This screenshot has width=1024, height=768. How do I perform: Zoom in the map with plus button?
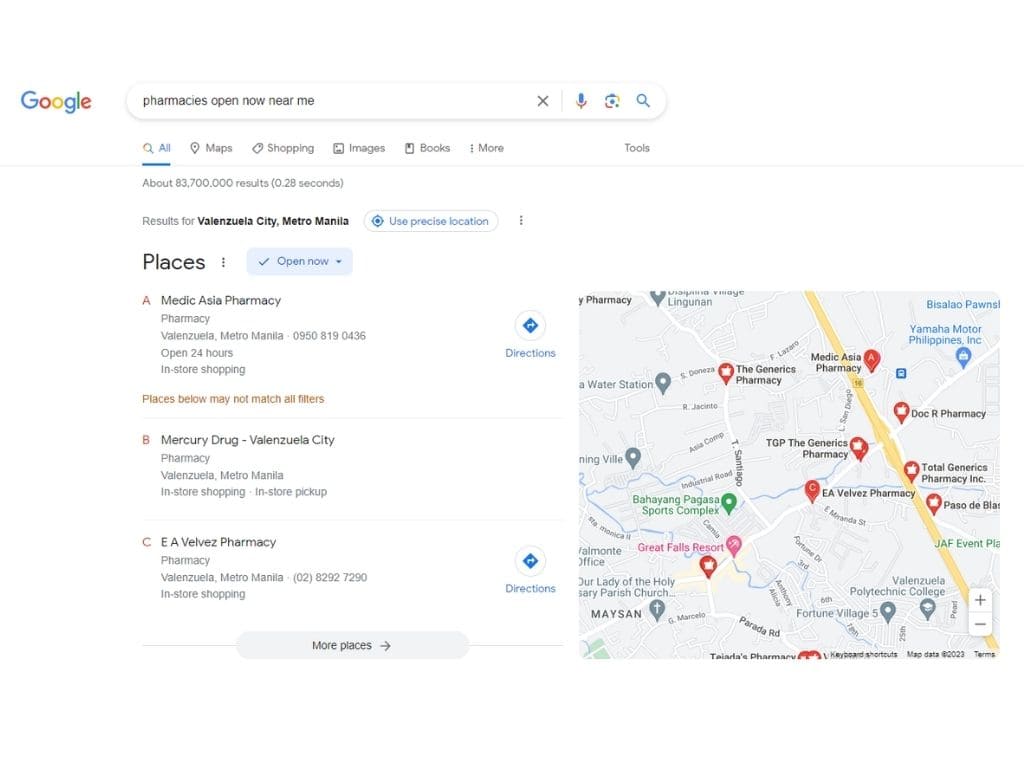point(980,600)
